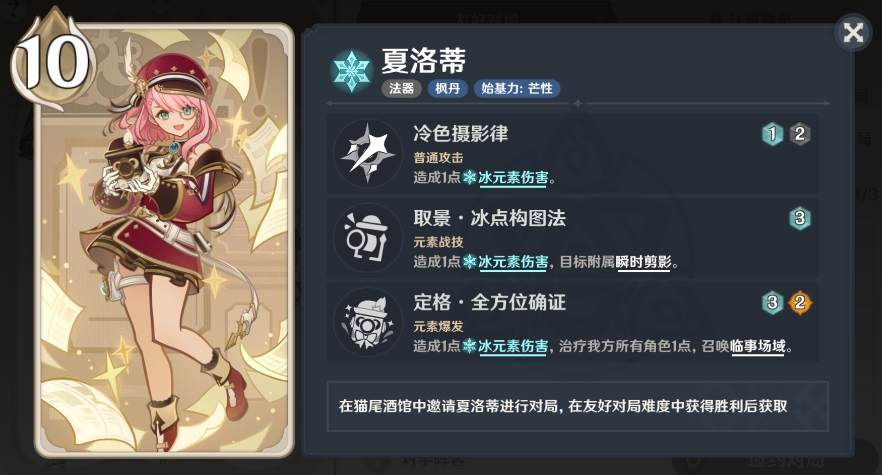The image size is (882, 475).
Task: Select the 始基力: 芒性 tag
Action: click(517, 88)
